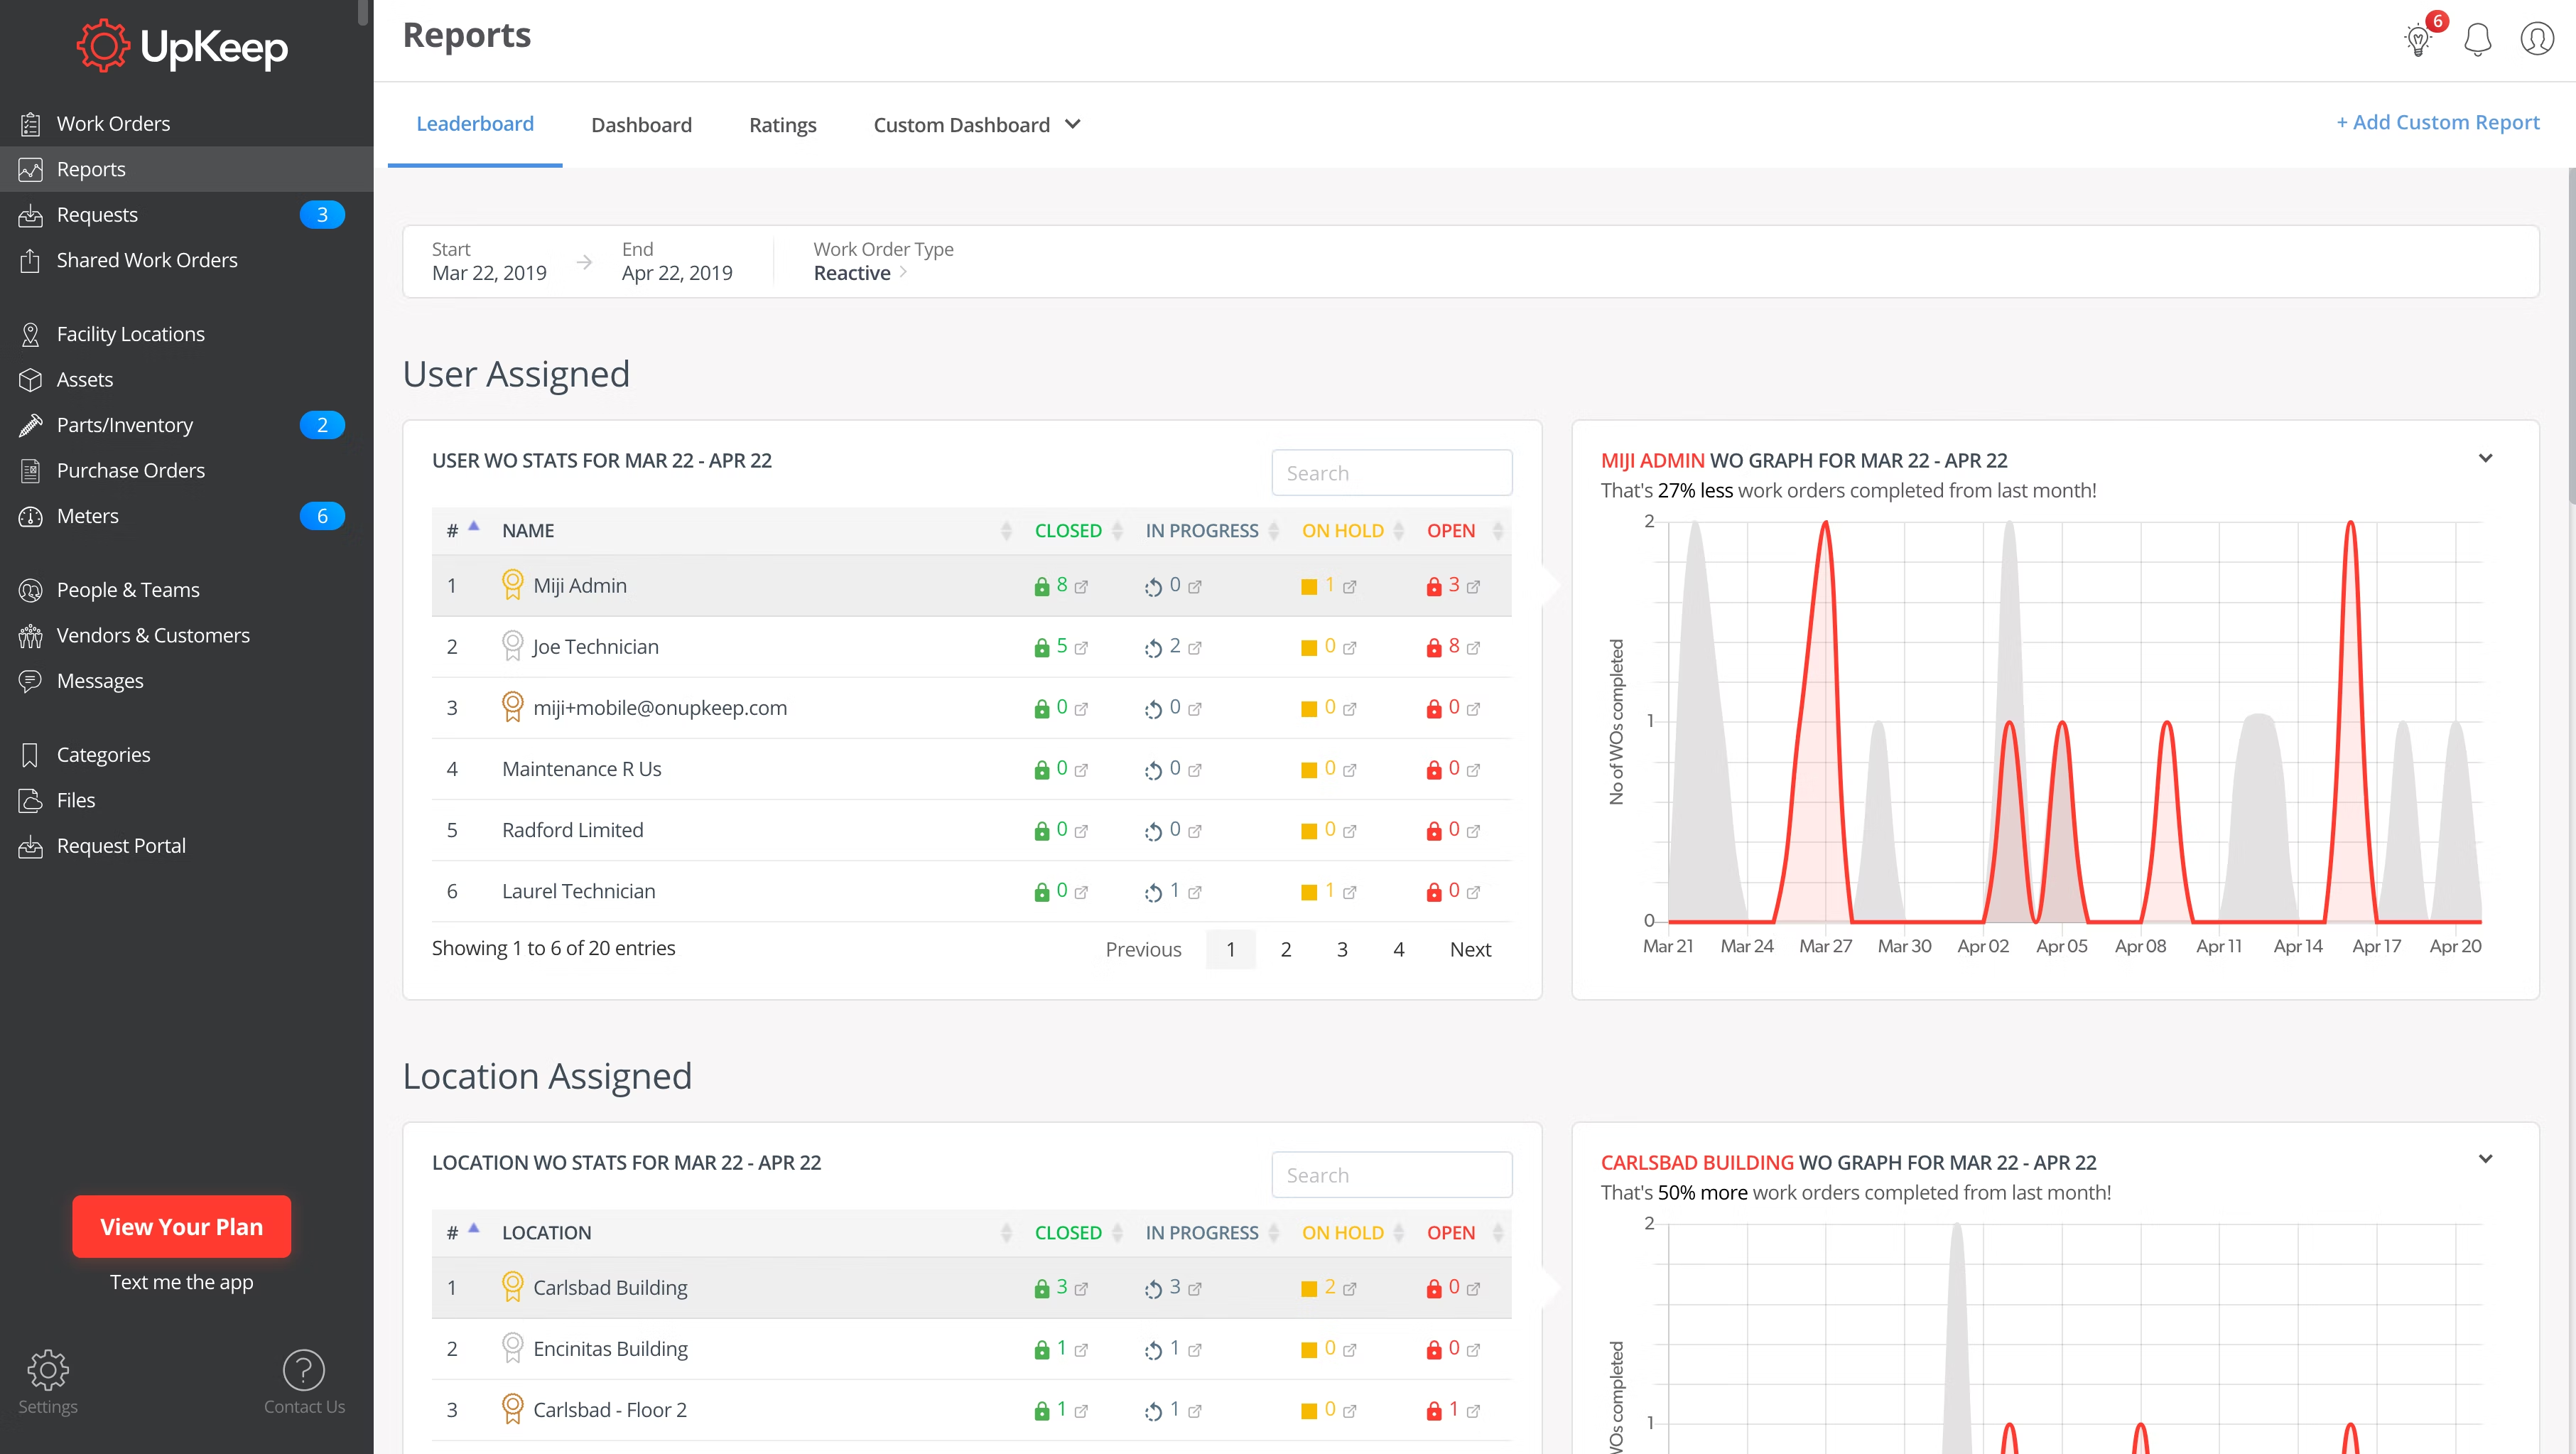Screen dimensions: 2576x1454
Task: Open Purchase Orders in the sidebar
Action: 130,470
